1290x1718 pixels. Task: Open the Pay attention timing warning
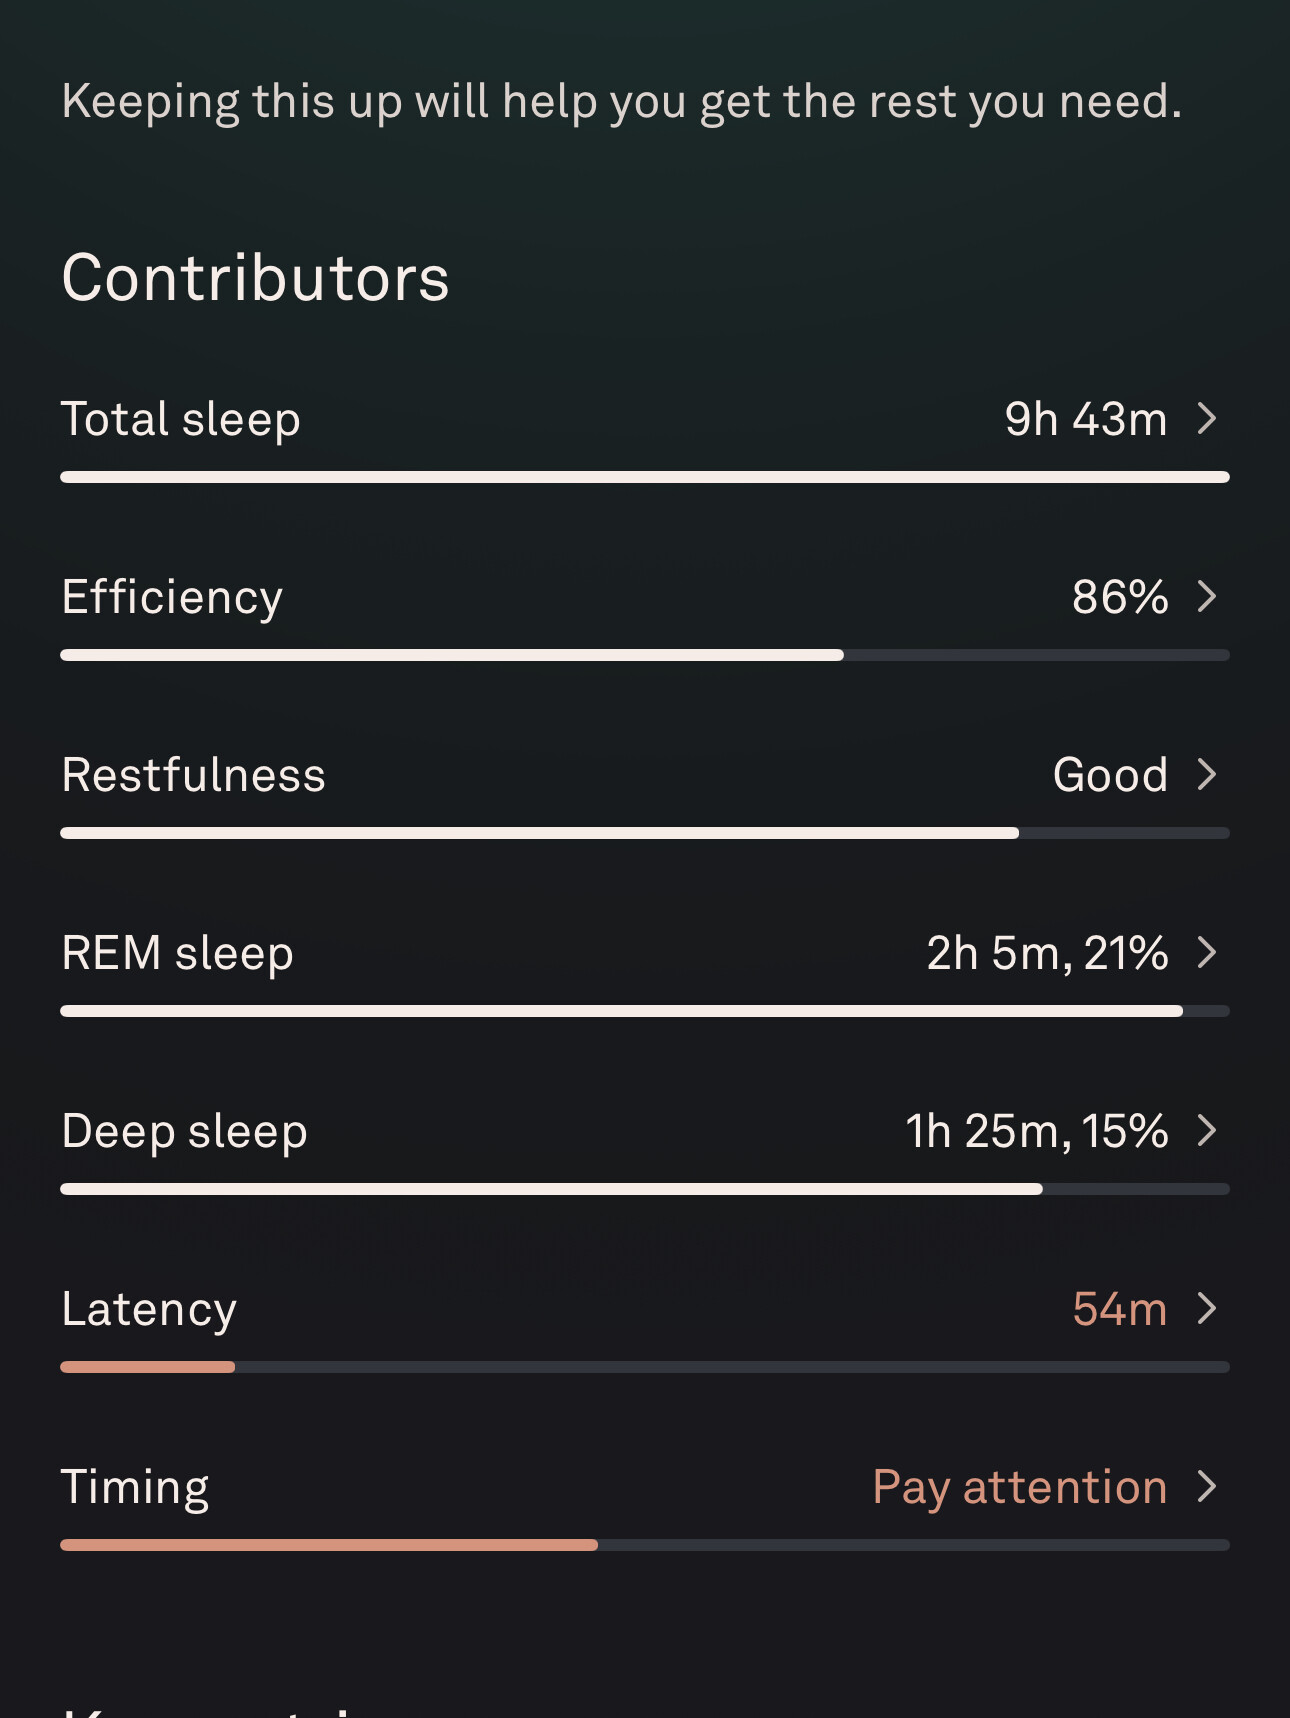coord(1020,1488)
